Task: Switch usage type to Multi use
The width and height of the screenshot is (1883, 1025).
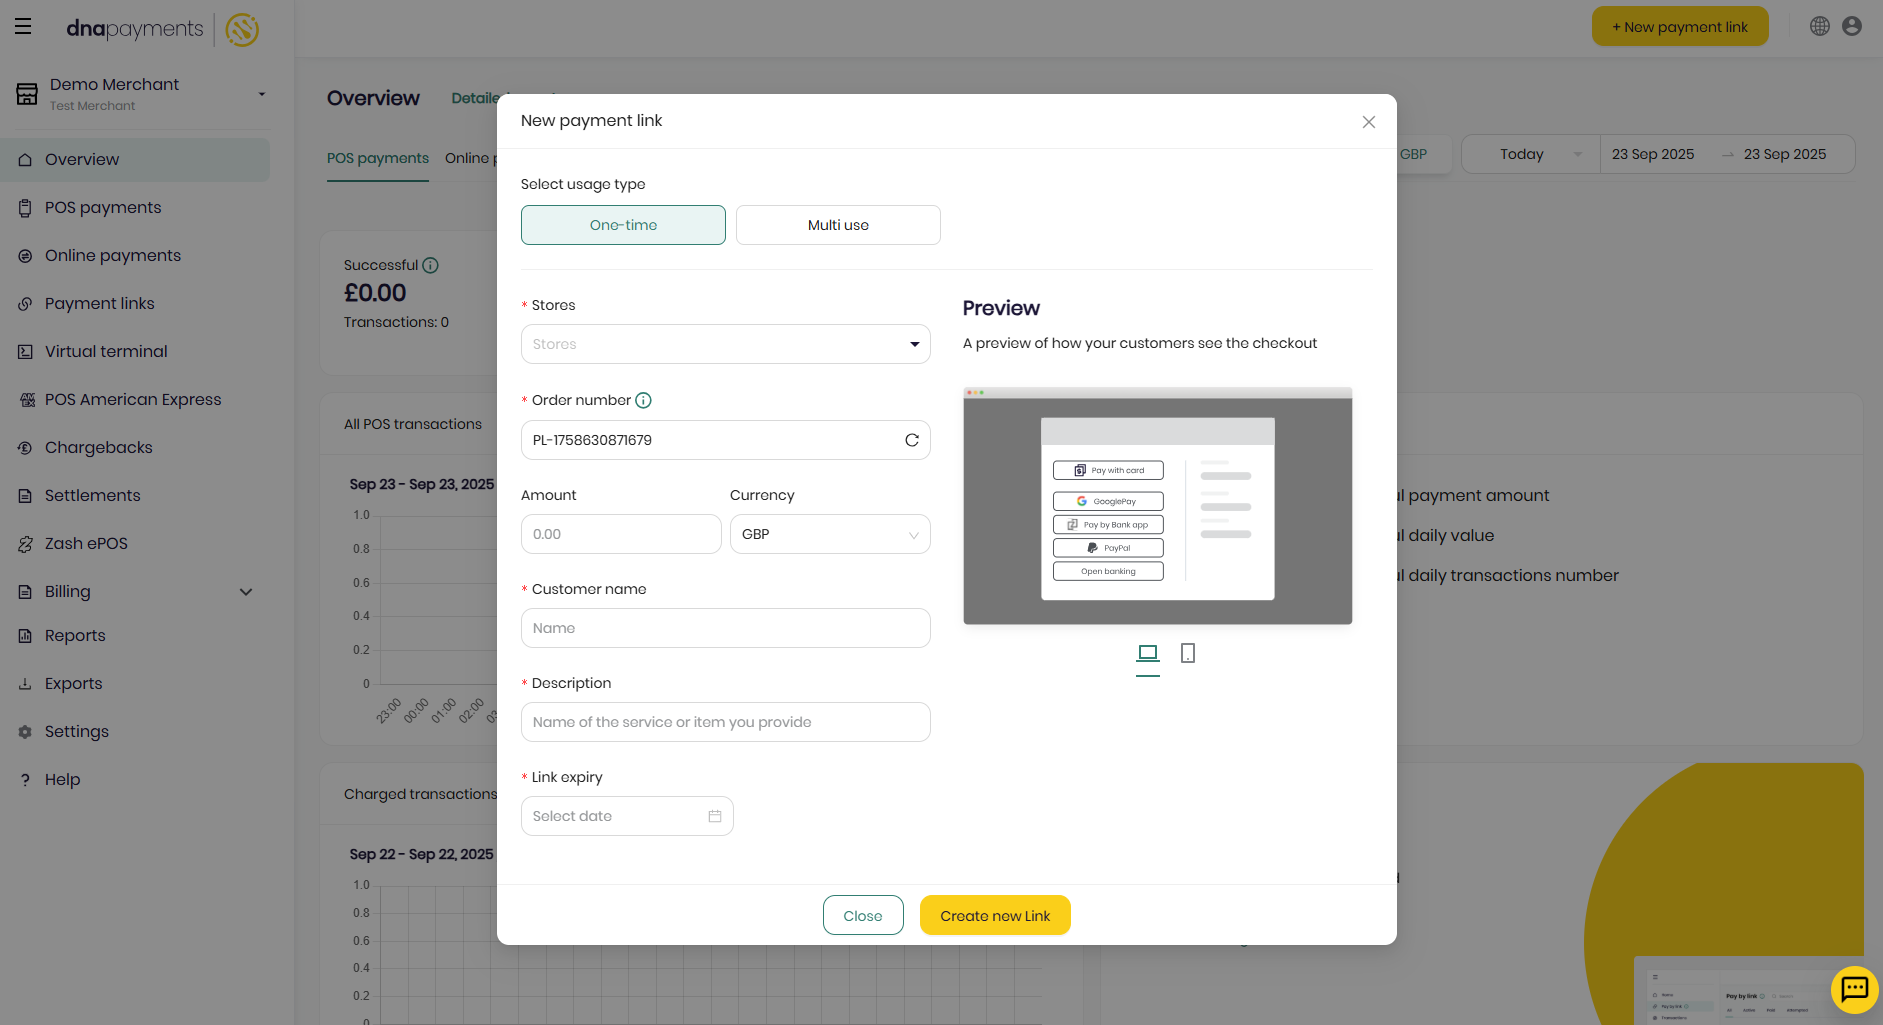Action: (x=838, y=224)
